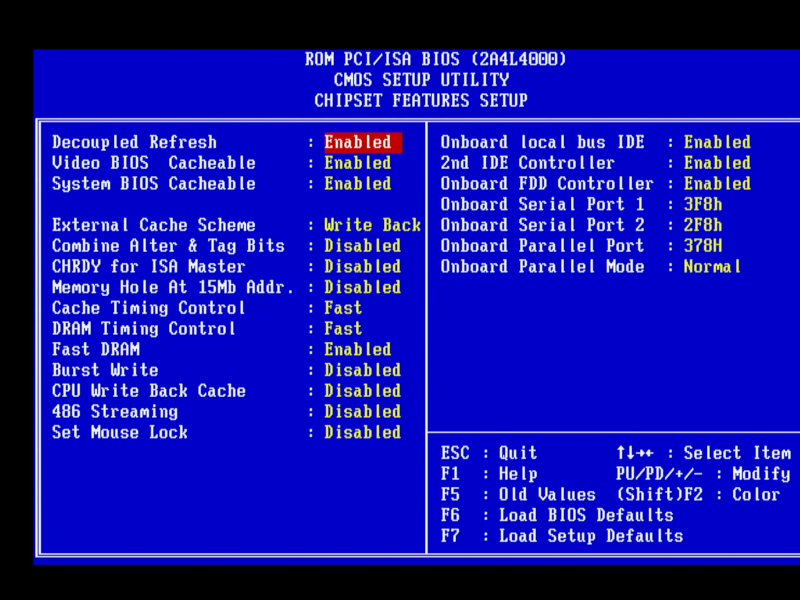800x600 pixels.
Task: Change External Cache Scheme Write Back value
Action: click(x=372, y=225)
